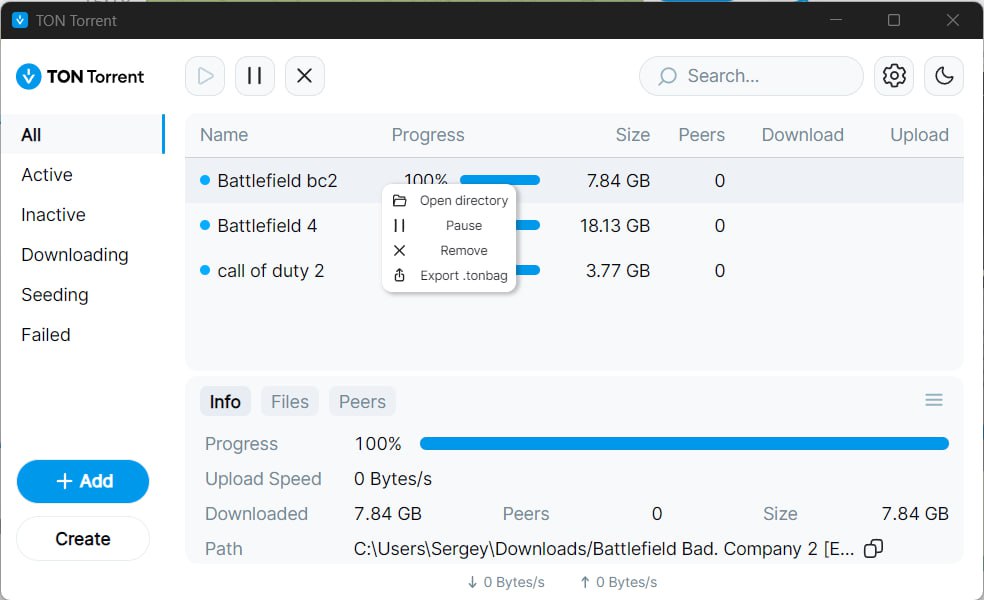
Task: Select the Battlefield 4 torrent row
Action: tap(267, 226)
